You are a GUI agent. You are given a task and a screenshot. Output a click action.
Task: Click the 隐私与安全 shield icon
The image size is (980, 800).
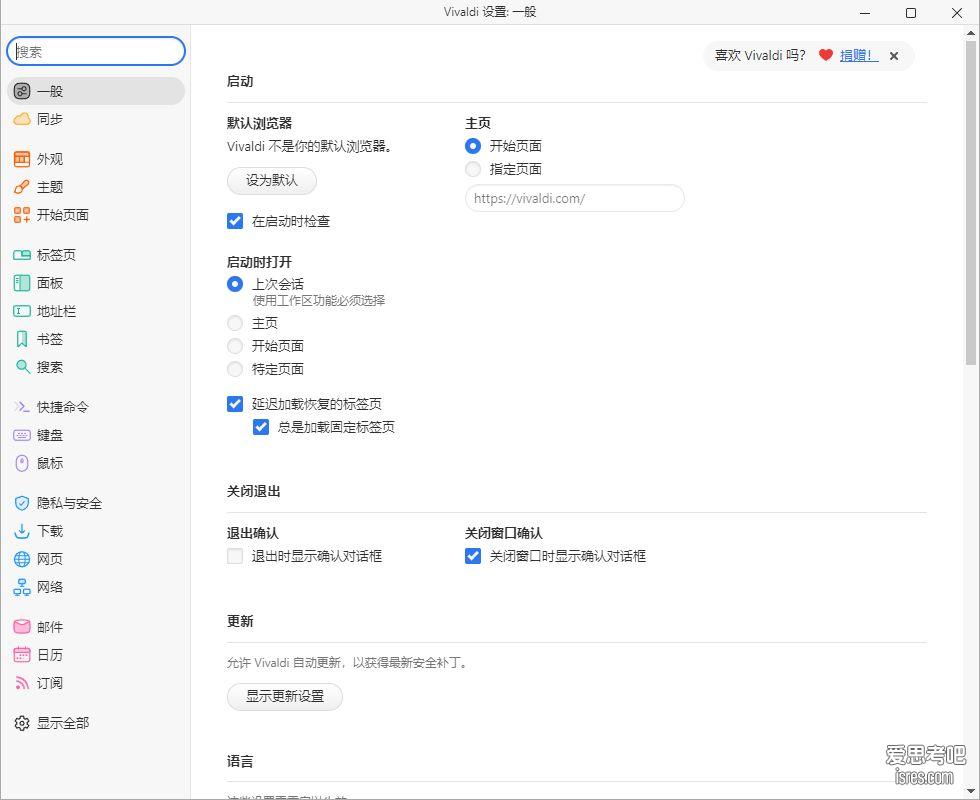pyautogui.click(x=22, y=503)
